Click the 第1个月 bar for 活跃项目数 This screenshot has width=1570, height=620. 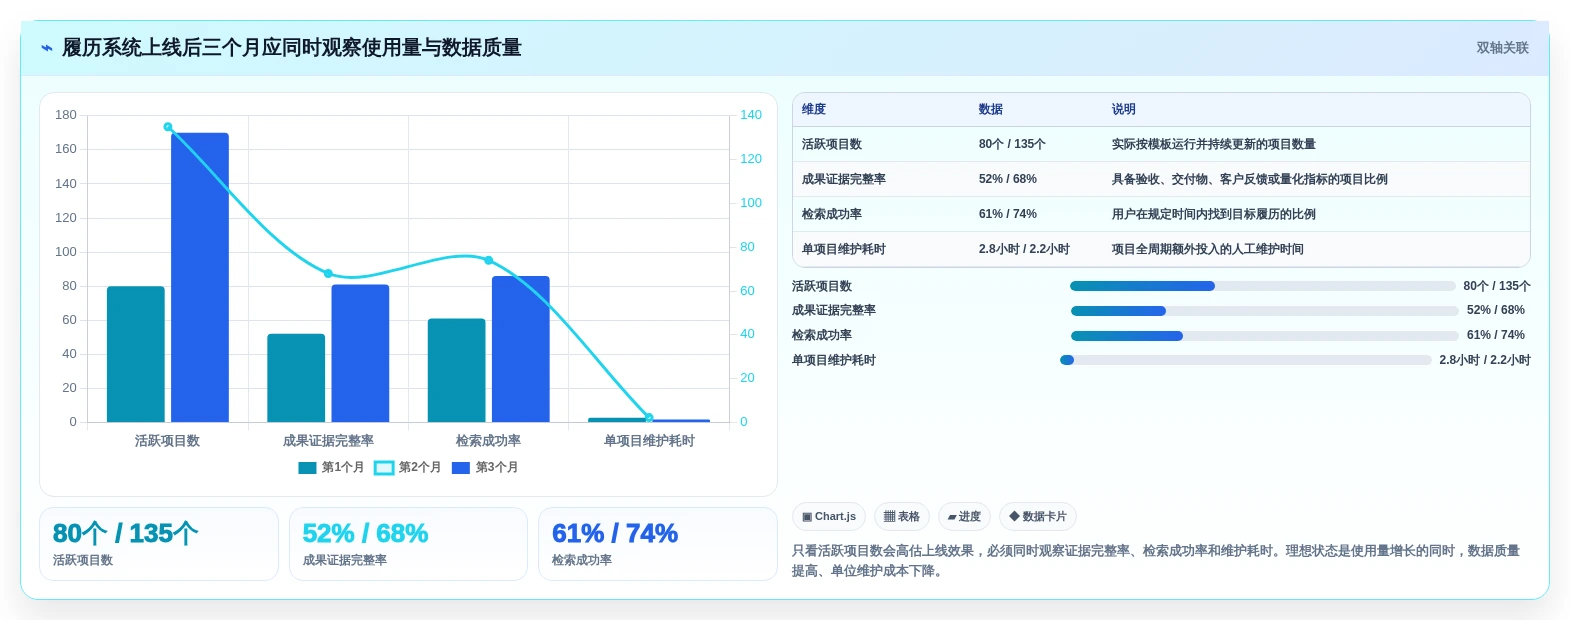coord(136,354)
